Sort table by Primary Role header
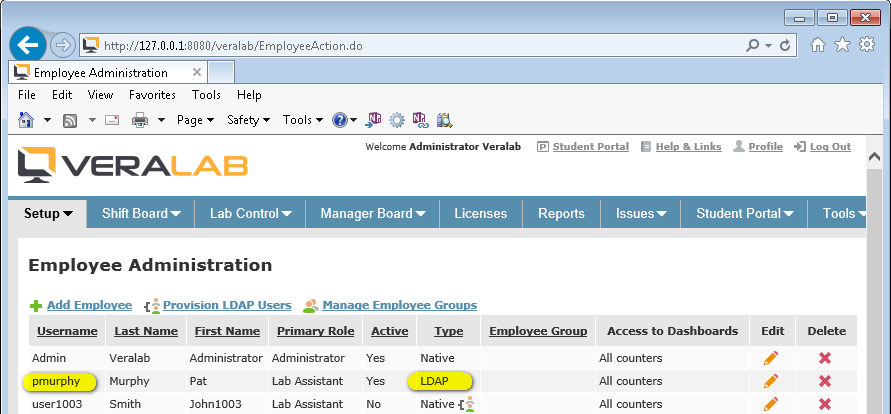 point(315,331)
